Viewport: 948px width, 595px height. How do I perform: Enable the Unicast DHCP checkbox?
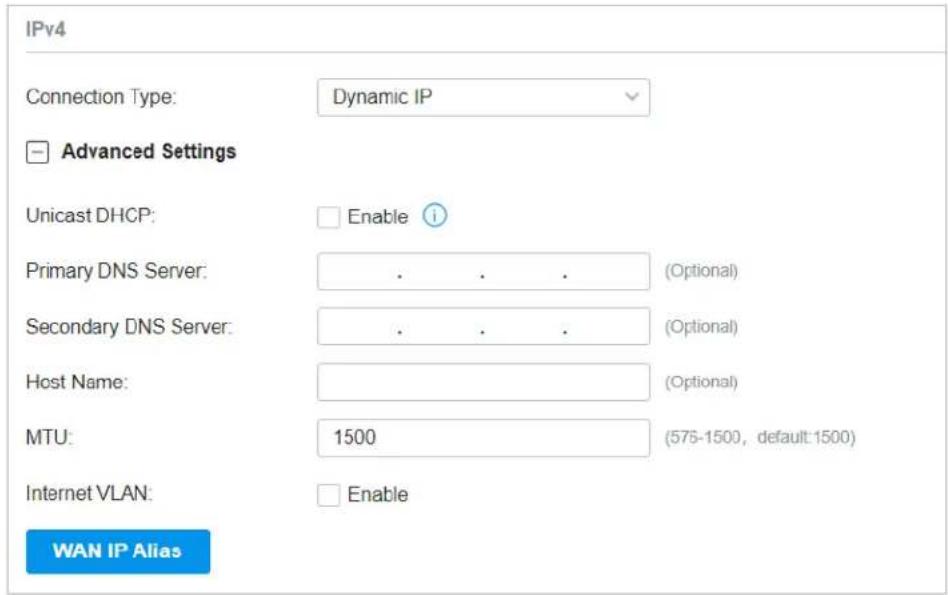[328, 217]
